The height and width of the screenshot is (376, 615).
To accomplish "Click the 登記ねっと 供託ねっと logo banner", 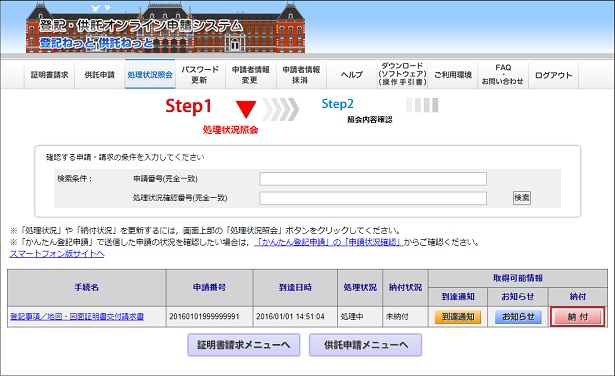I will tap(165, 27).
